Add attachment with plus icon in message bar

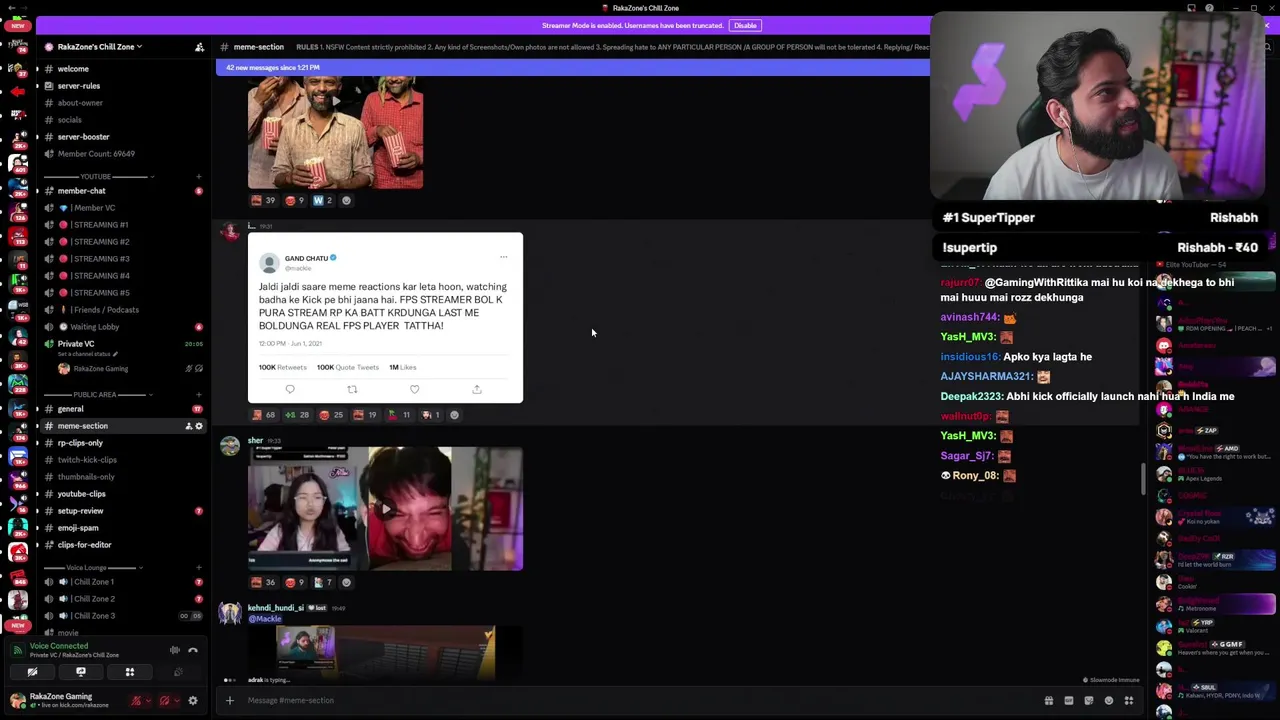tap(229, 700)
